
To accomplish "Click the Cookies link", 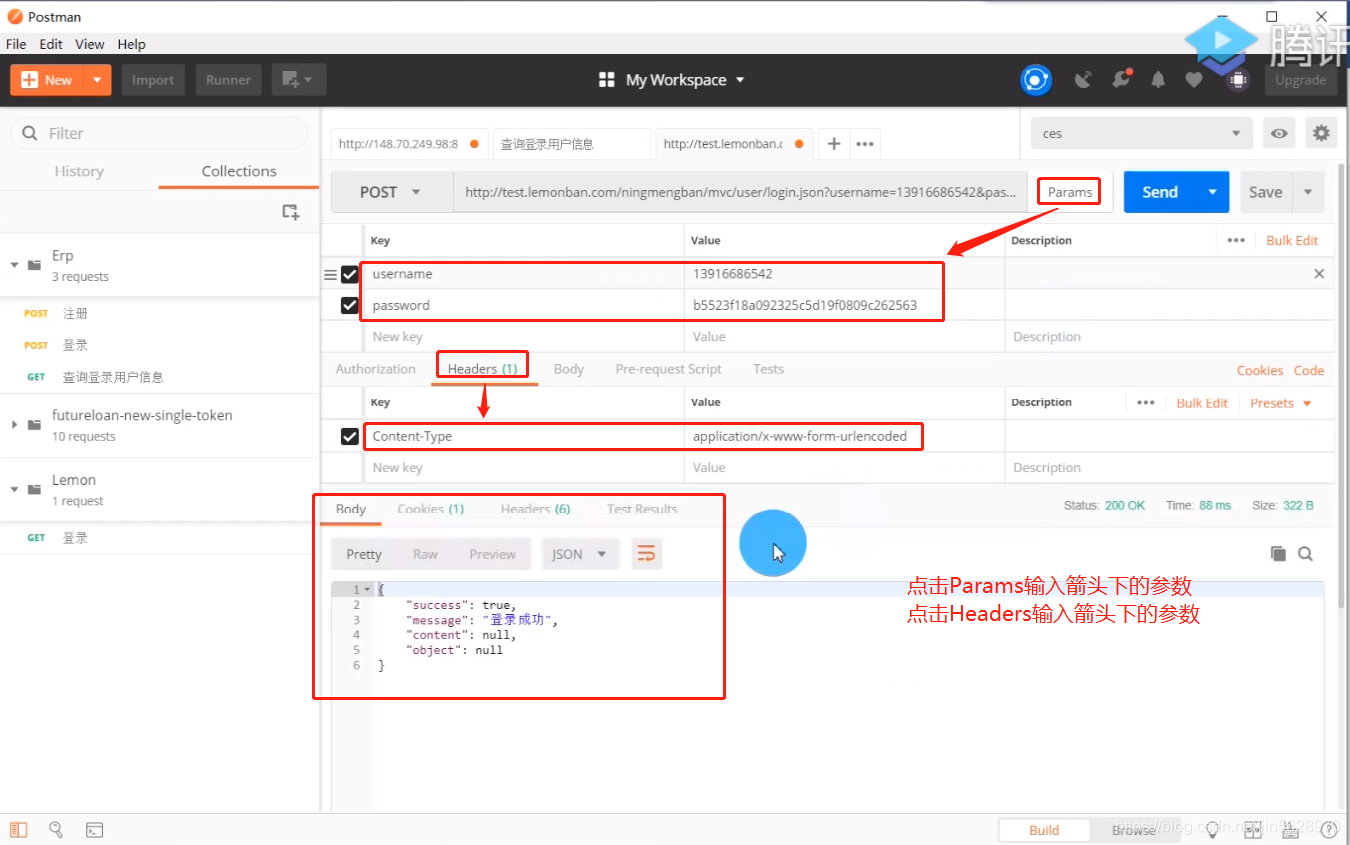I will (x=1259, y=370).
